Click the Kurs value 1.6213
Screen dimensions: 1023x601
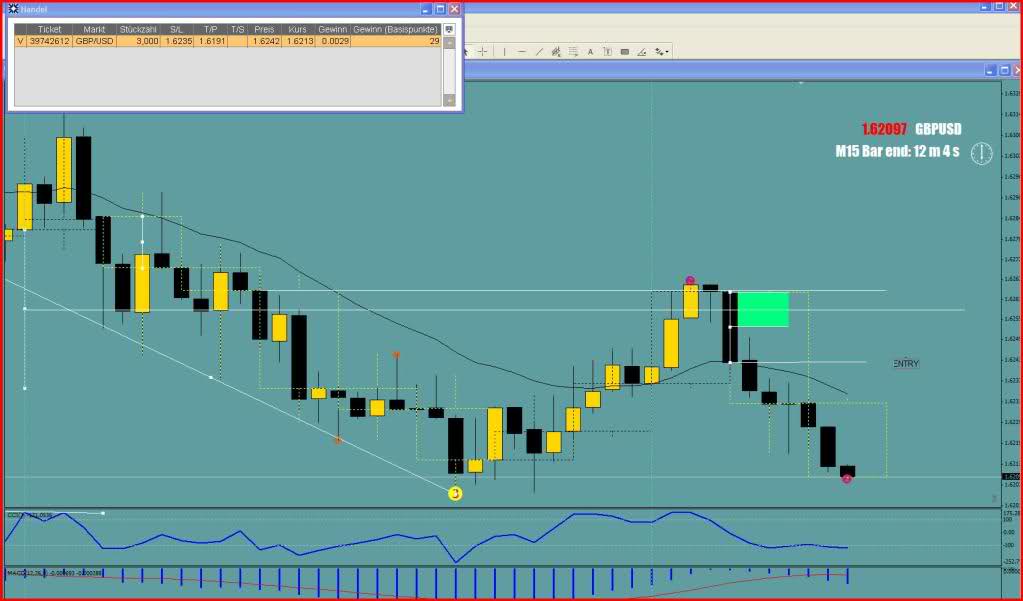coord(298,40)
